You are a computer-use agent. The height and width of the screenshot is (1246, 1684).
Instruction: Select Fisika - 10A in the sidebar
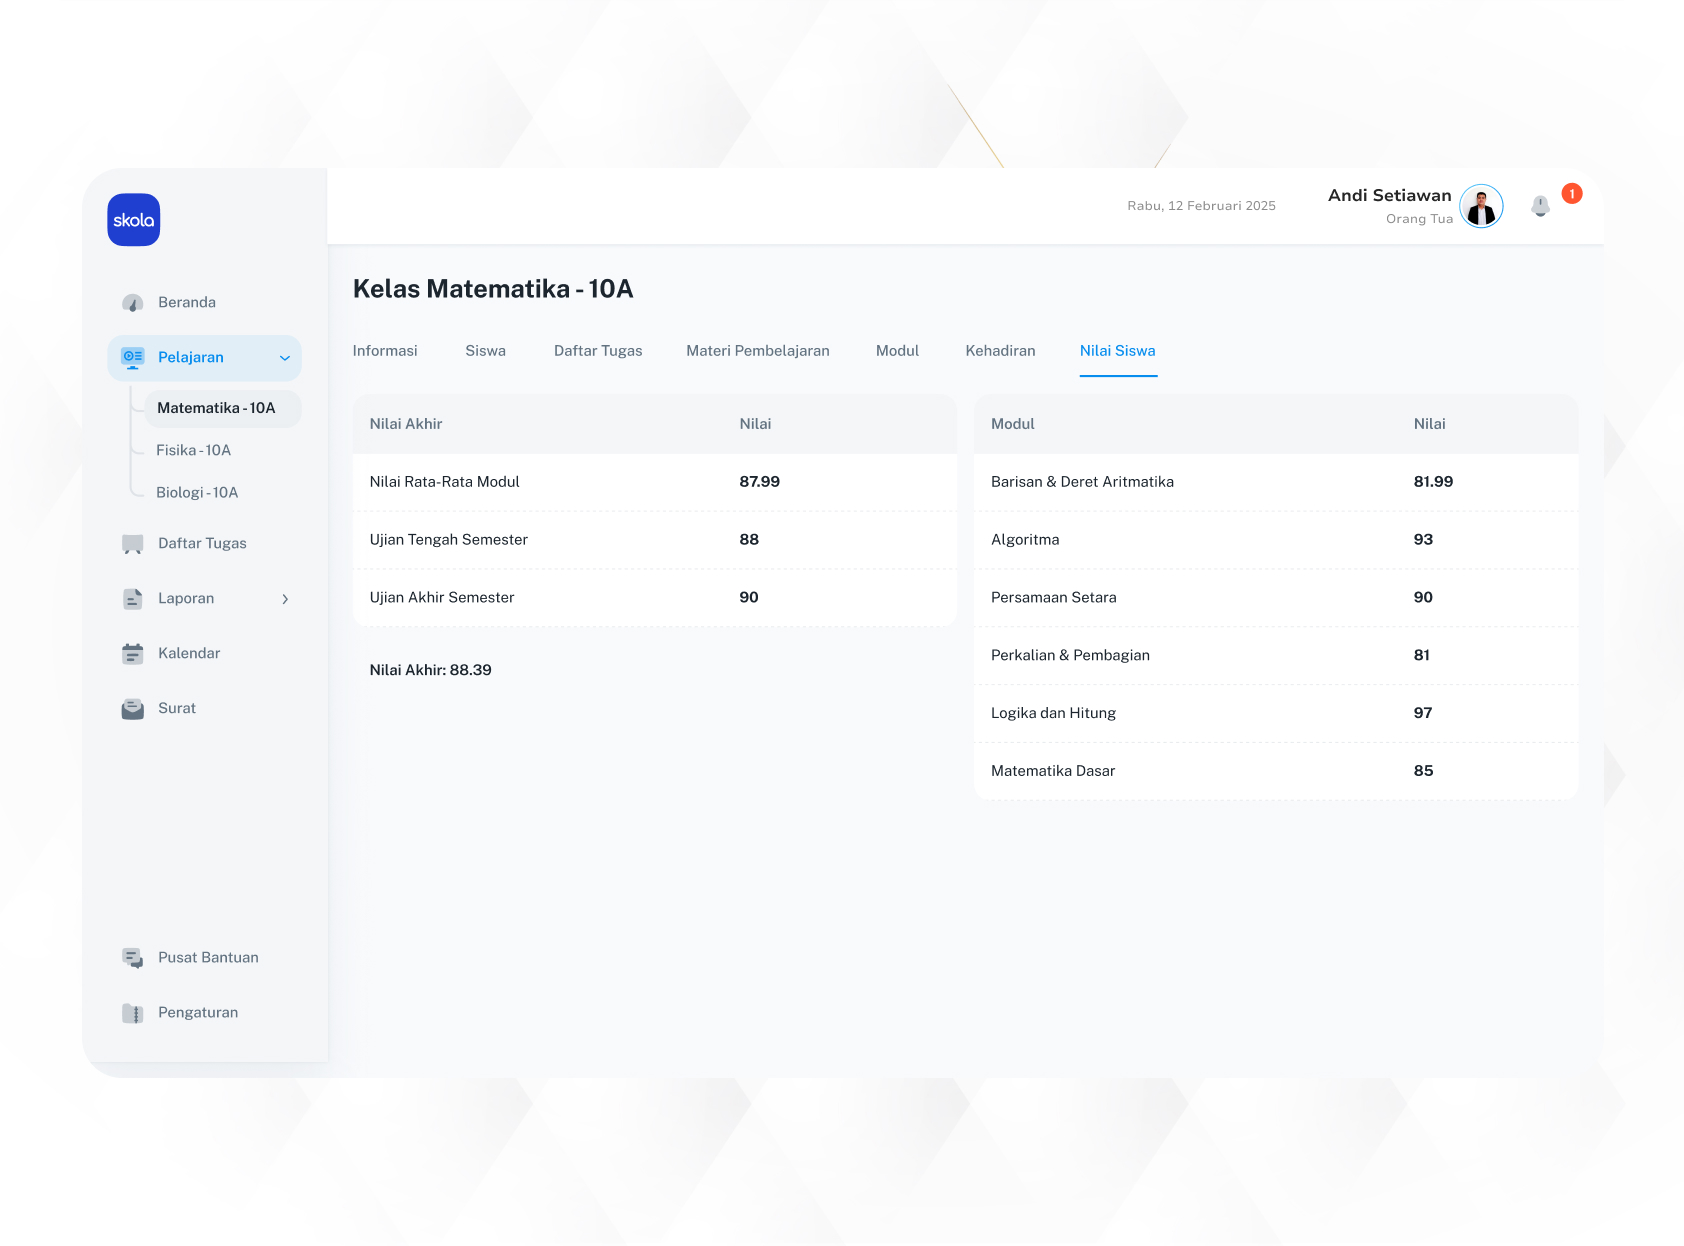194,451
